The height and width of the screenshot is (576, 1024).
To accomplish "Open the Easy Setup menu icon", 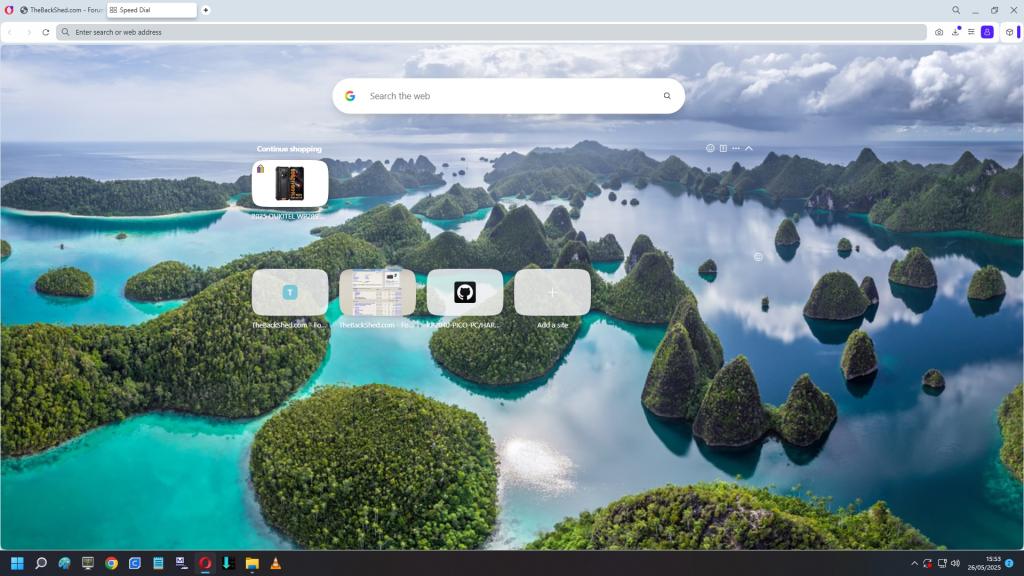I will coord(971,32).
